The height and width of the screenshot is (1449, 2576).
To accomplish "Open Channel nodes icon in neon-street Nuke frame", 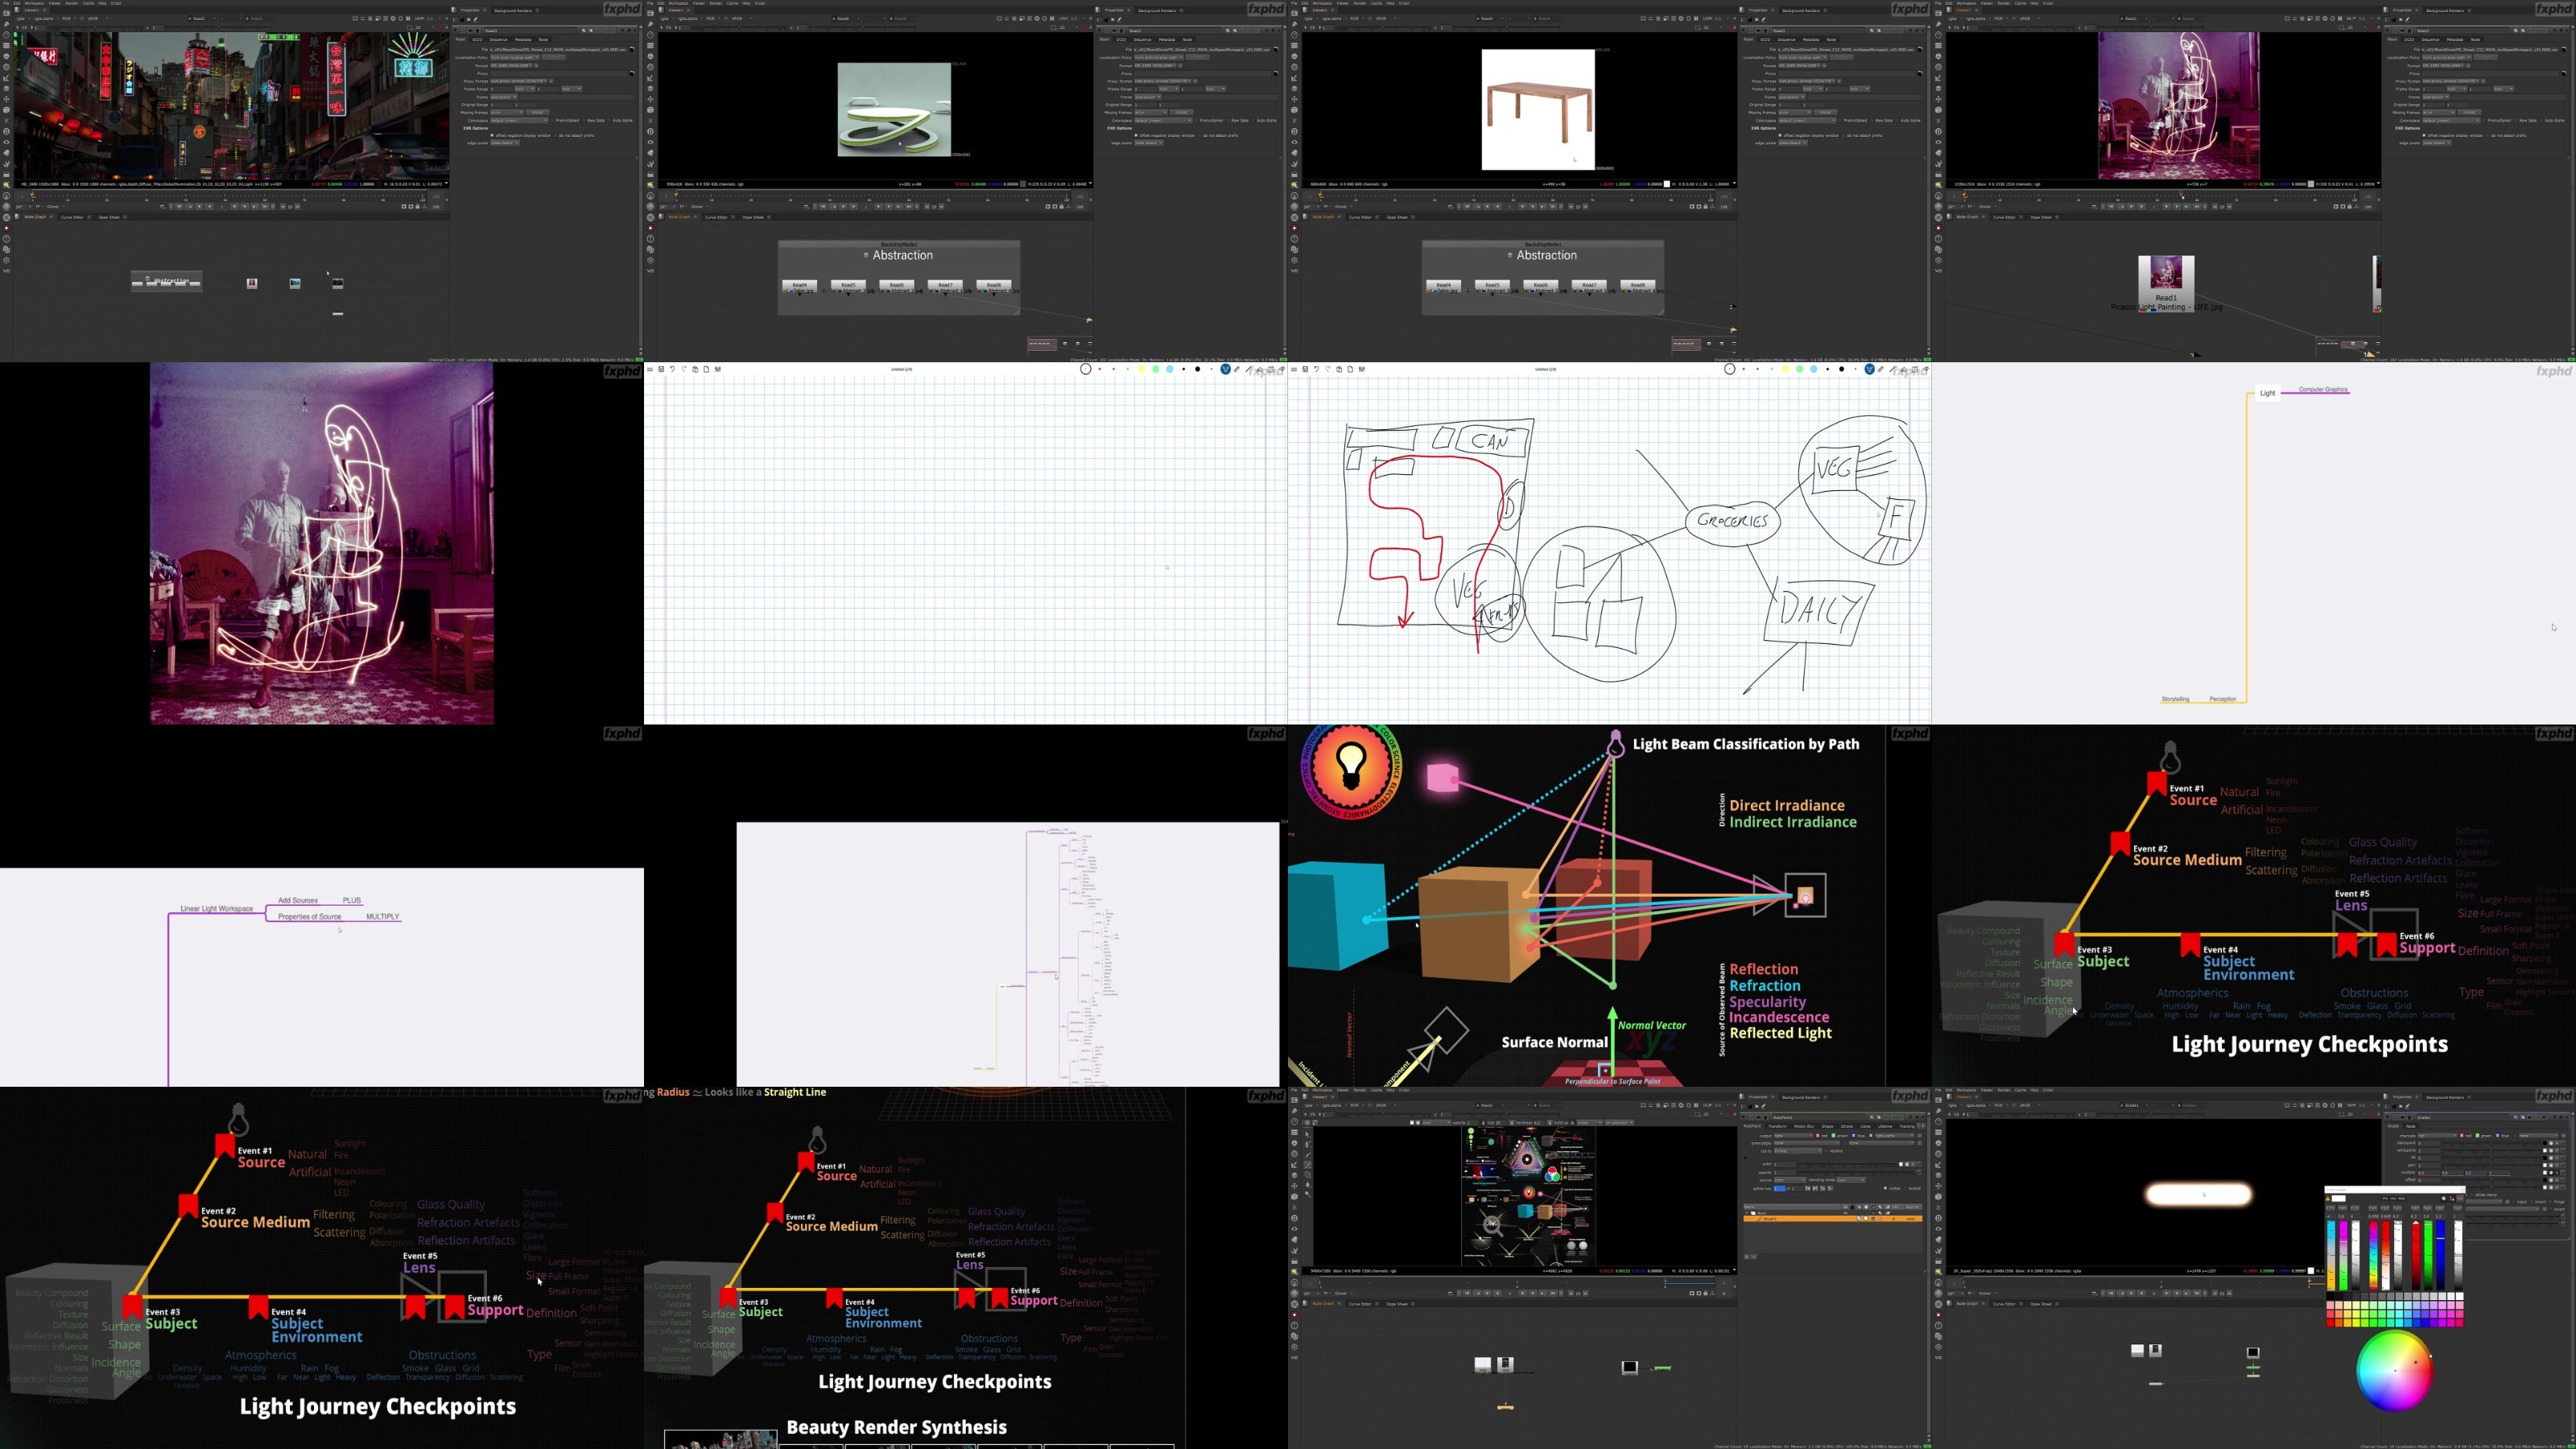I will pyautogui.click(x=6, y=45).
